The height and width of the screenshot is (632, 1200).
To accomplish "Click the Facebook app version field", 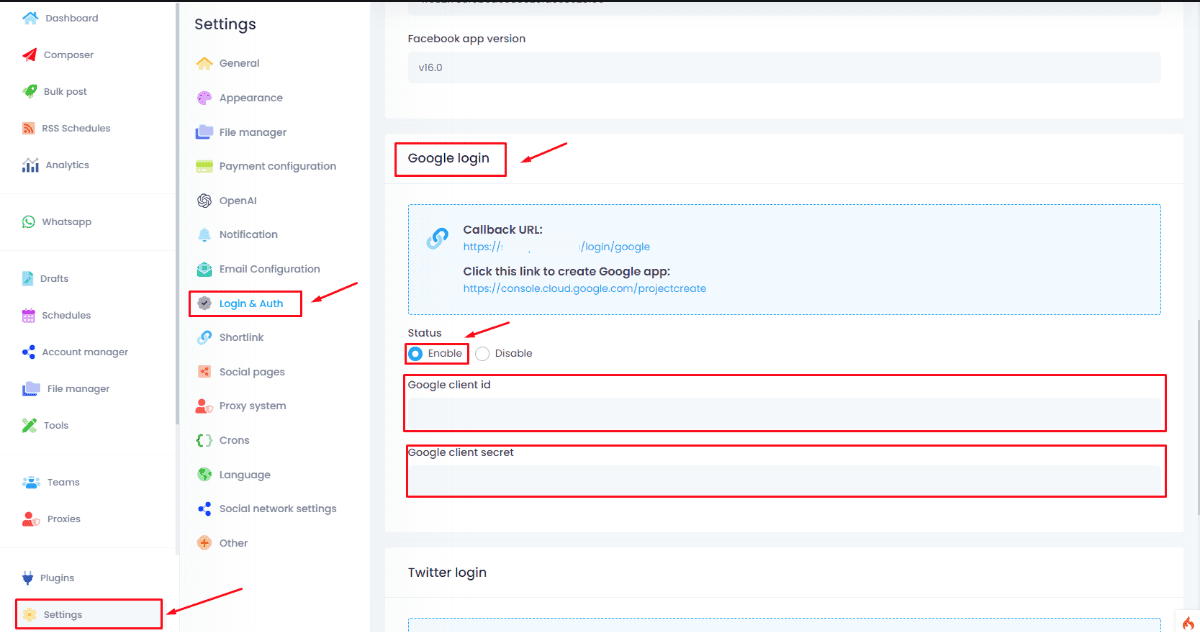I will tap(784, 68).
